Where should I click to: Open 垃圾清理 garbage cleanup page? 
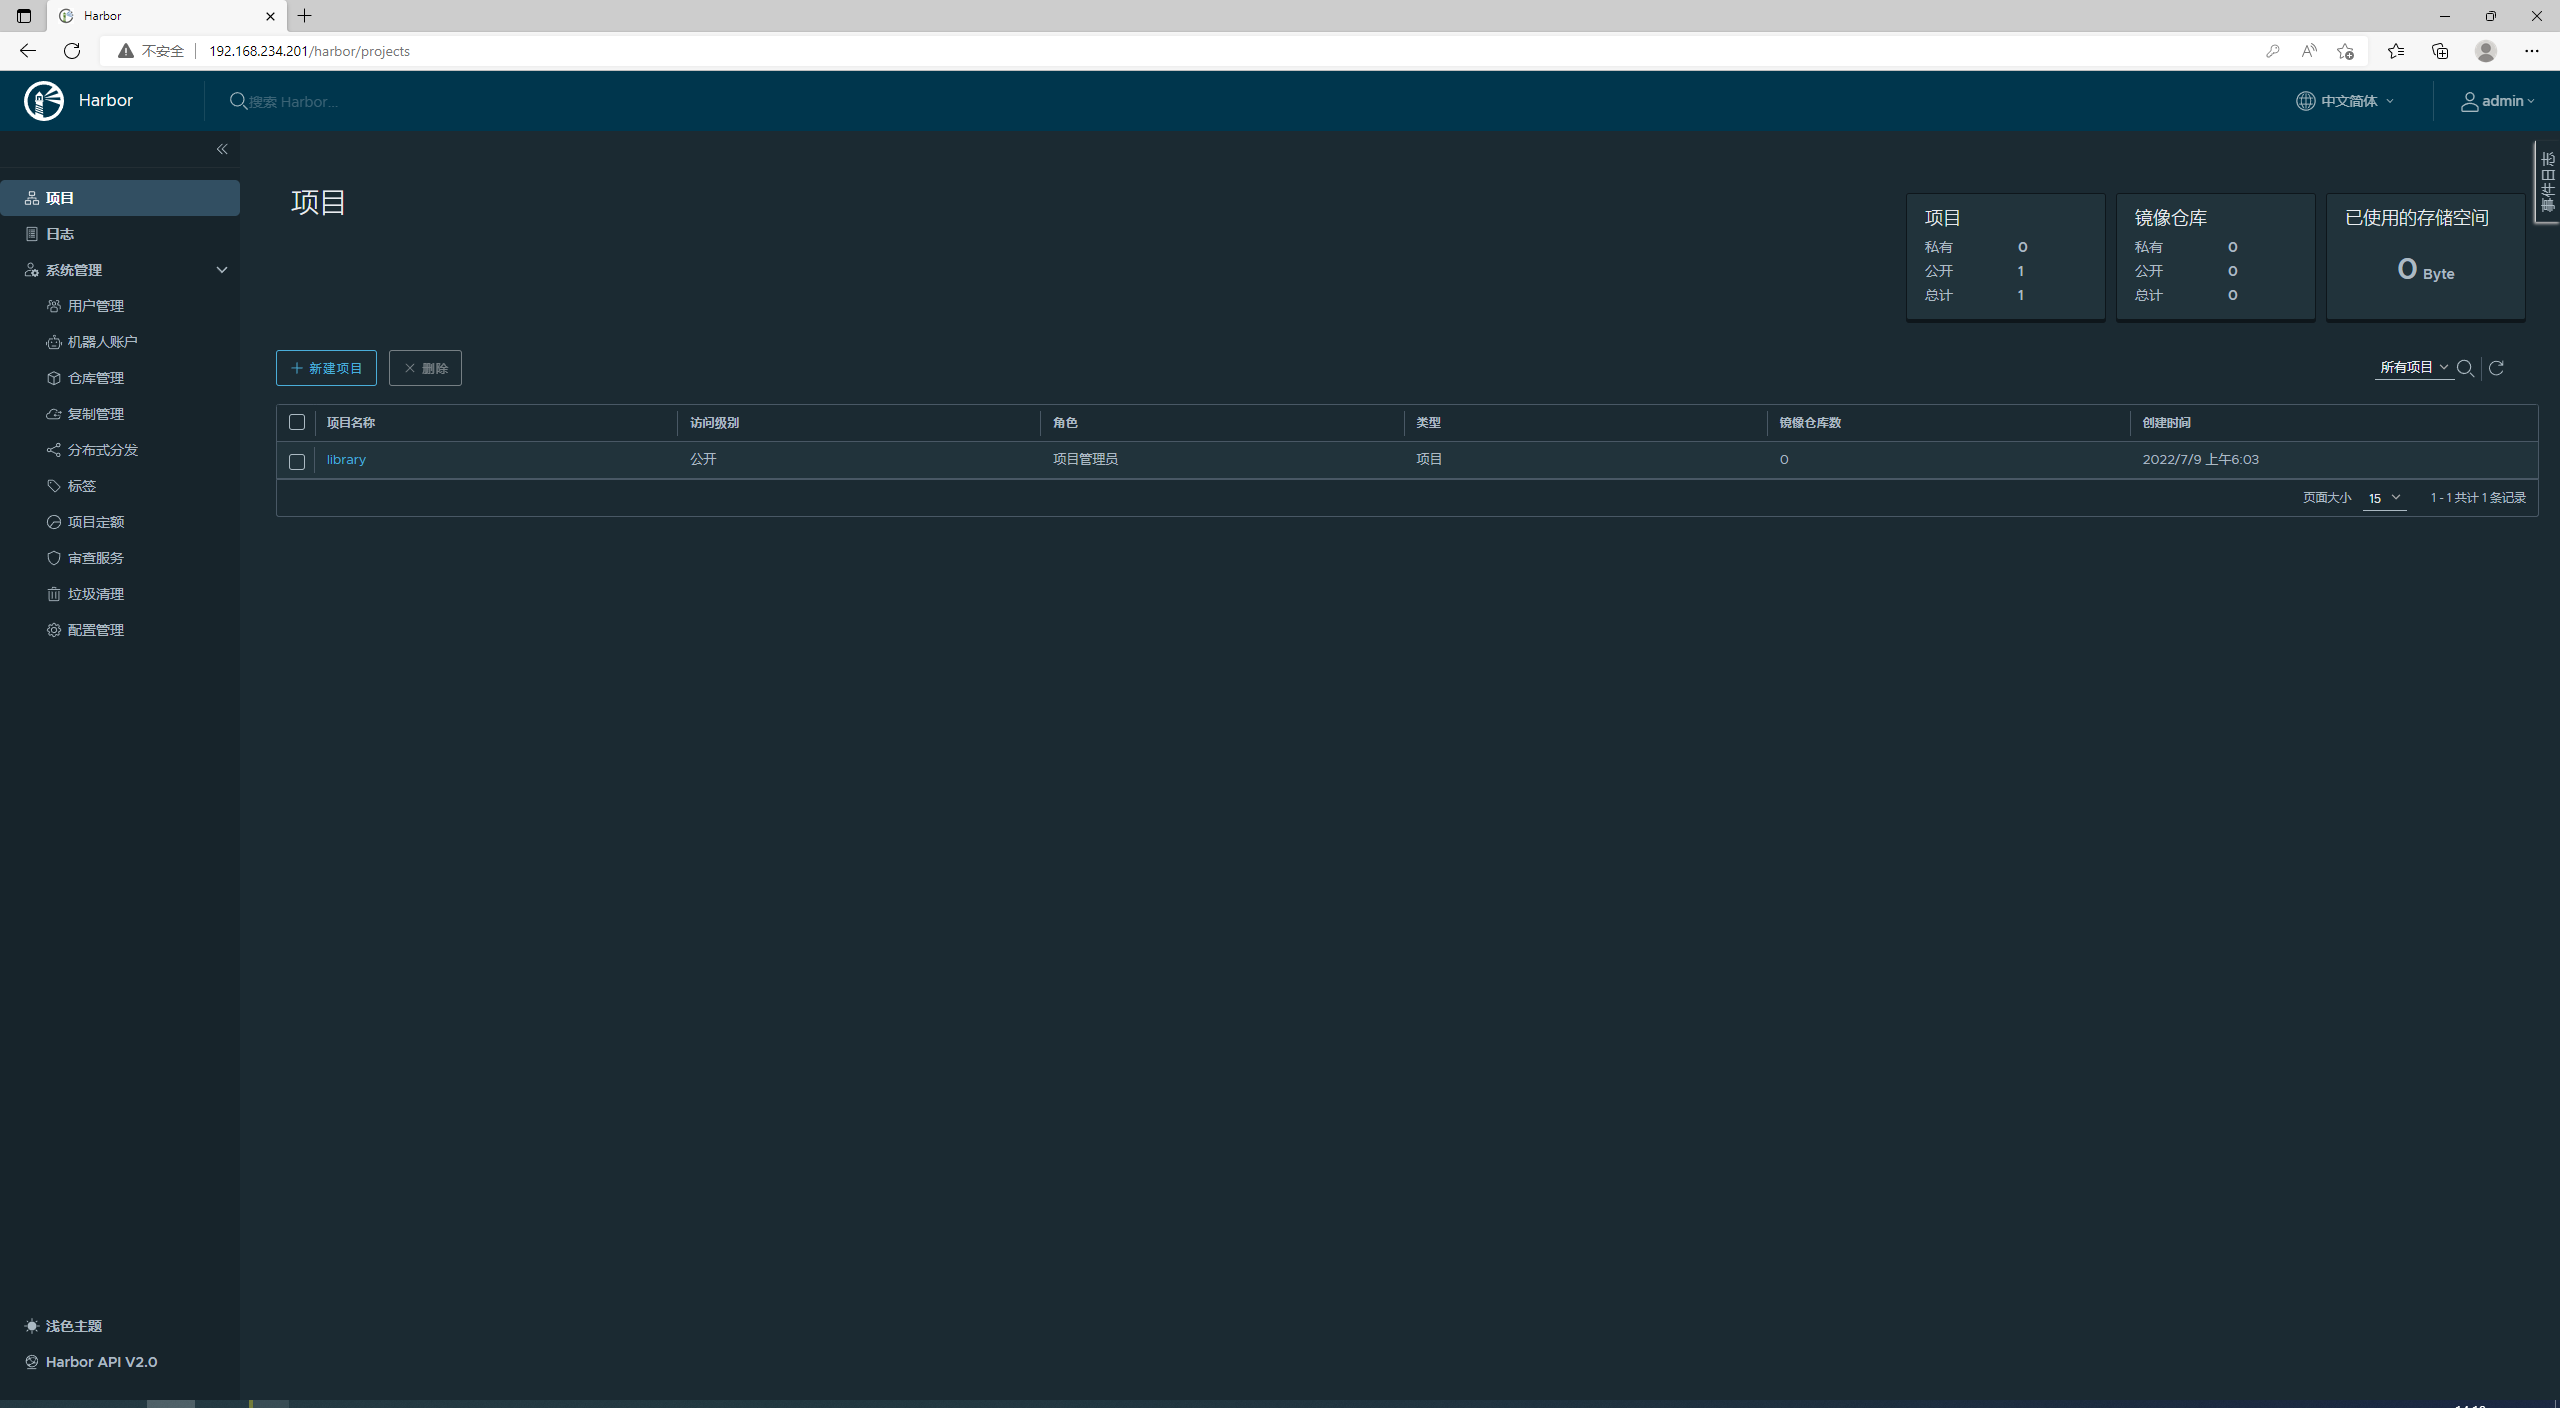[95, 594]
